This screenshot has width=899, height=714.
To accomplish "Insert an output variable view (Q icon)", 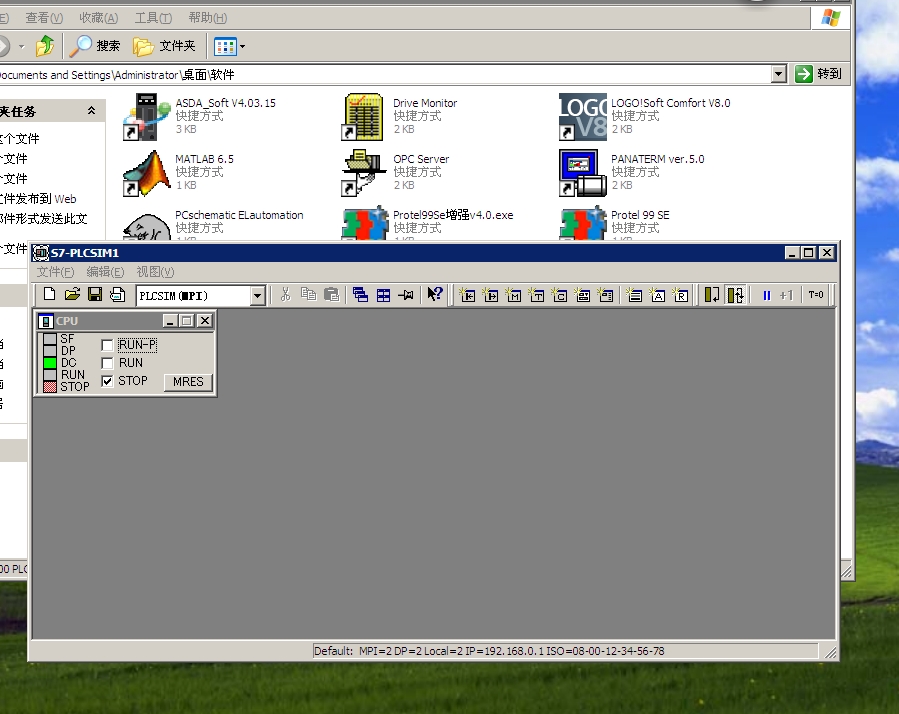I will [491, 295].
